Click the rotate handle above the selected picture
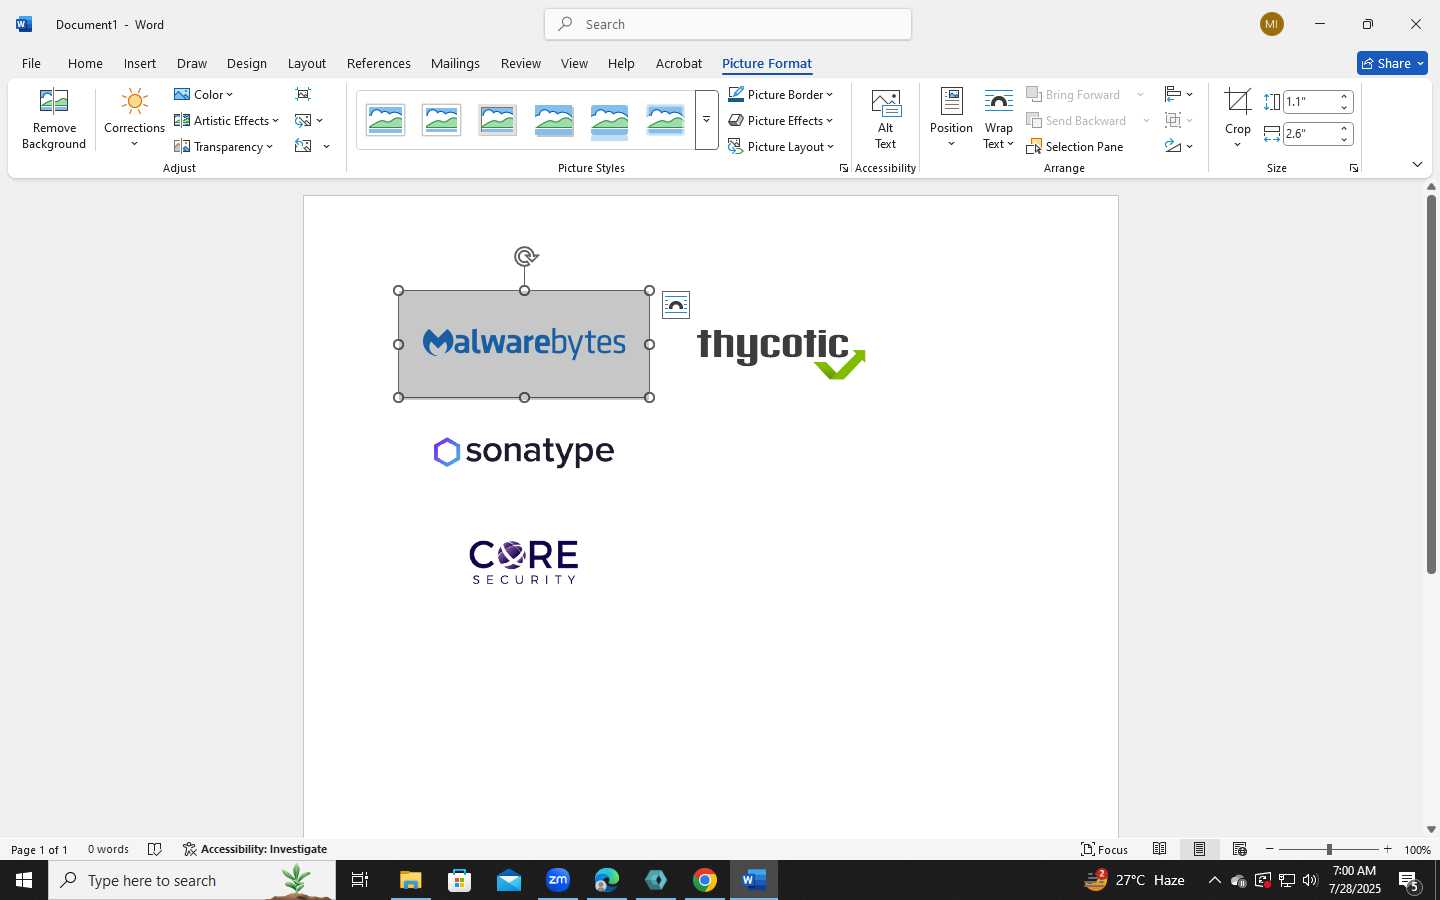The height and width of the screenshot is (900, 1440). pyautogui.click(x=525, y=257)
